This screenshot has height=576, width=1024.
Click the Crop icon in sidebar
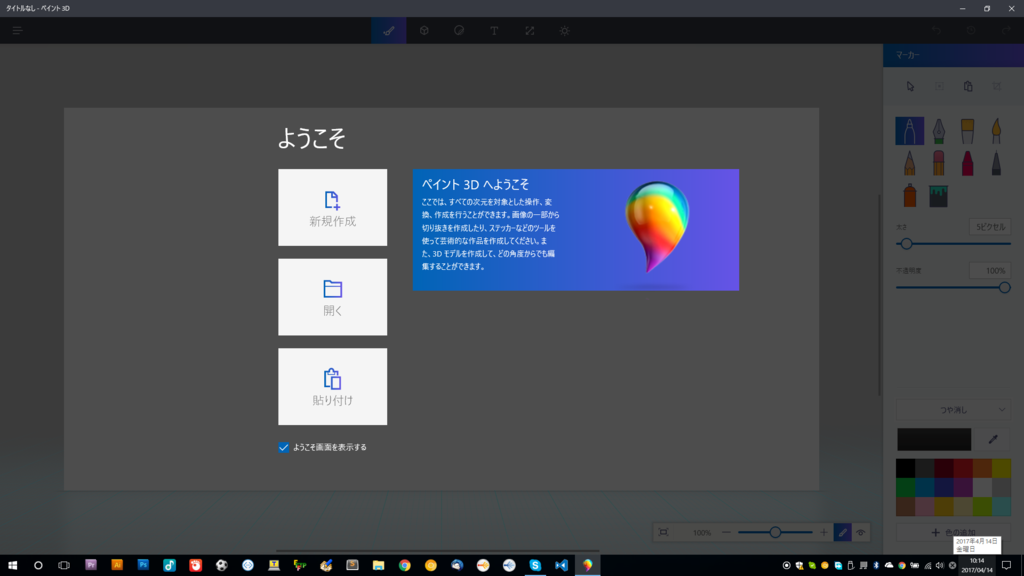(x=997, y=86)
